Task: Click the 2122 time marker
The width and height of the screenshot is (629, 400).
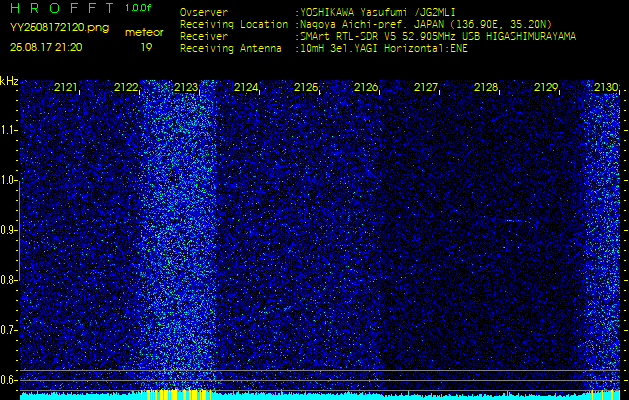Action: coord(126,87)
